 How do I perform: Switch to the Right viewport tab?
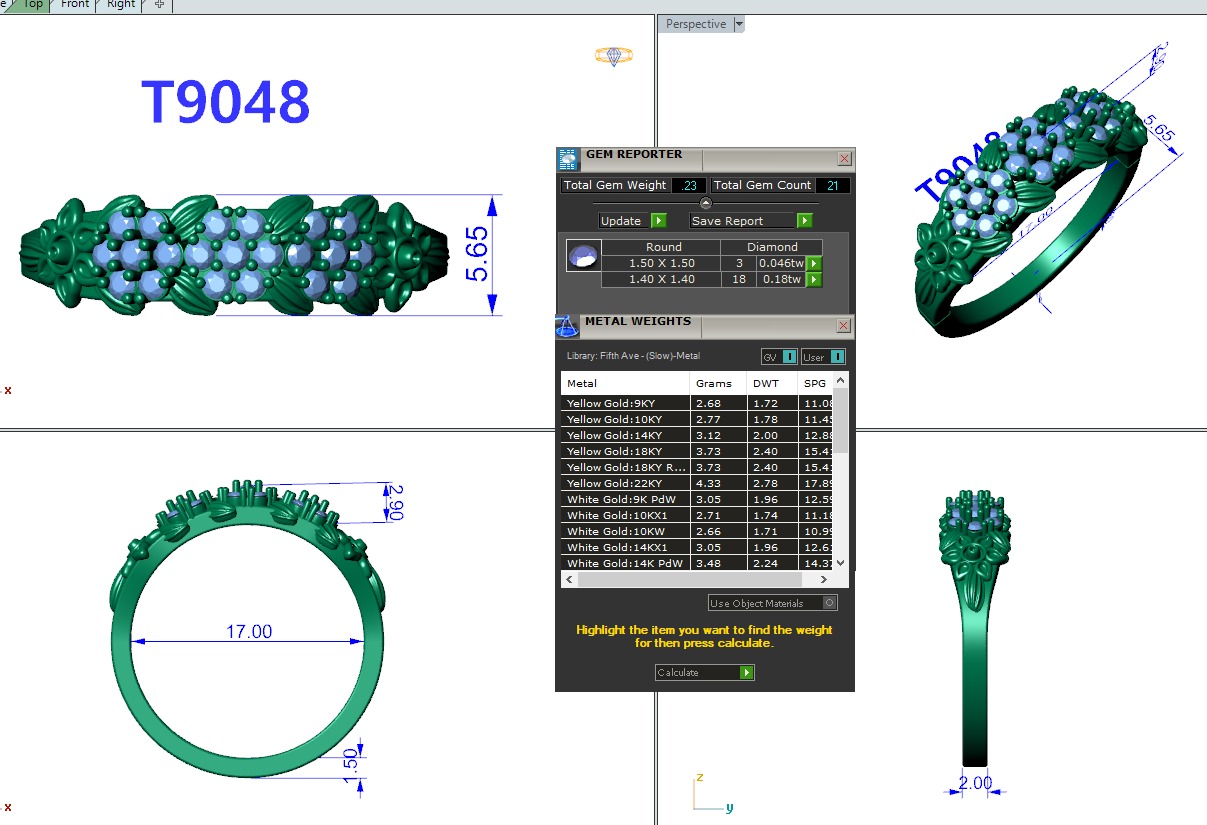121,4
